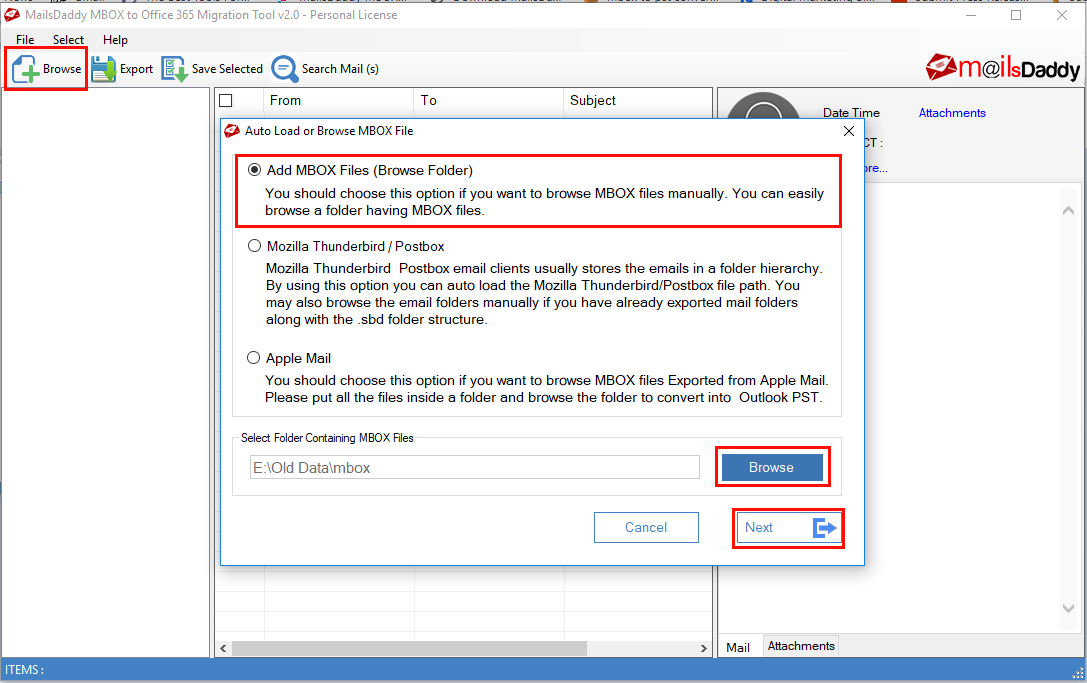Click the MBOX folder path input field

(475, 467)
